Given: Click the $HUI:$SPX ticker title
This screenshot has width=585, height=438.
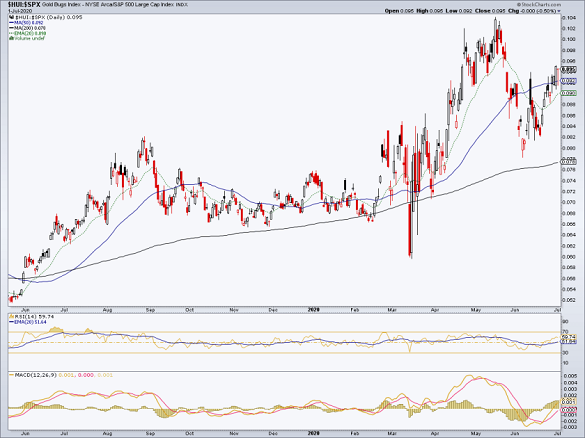Looking at the screenshot, I should pyautogui.click(x=24, y=5).
